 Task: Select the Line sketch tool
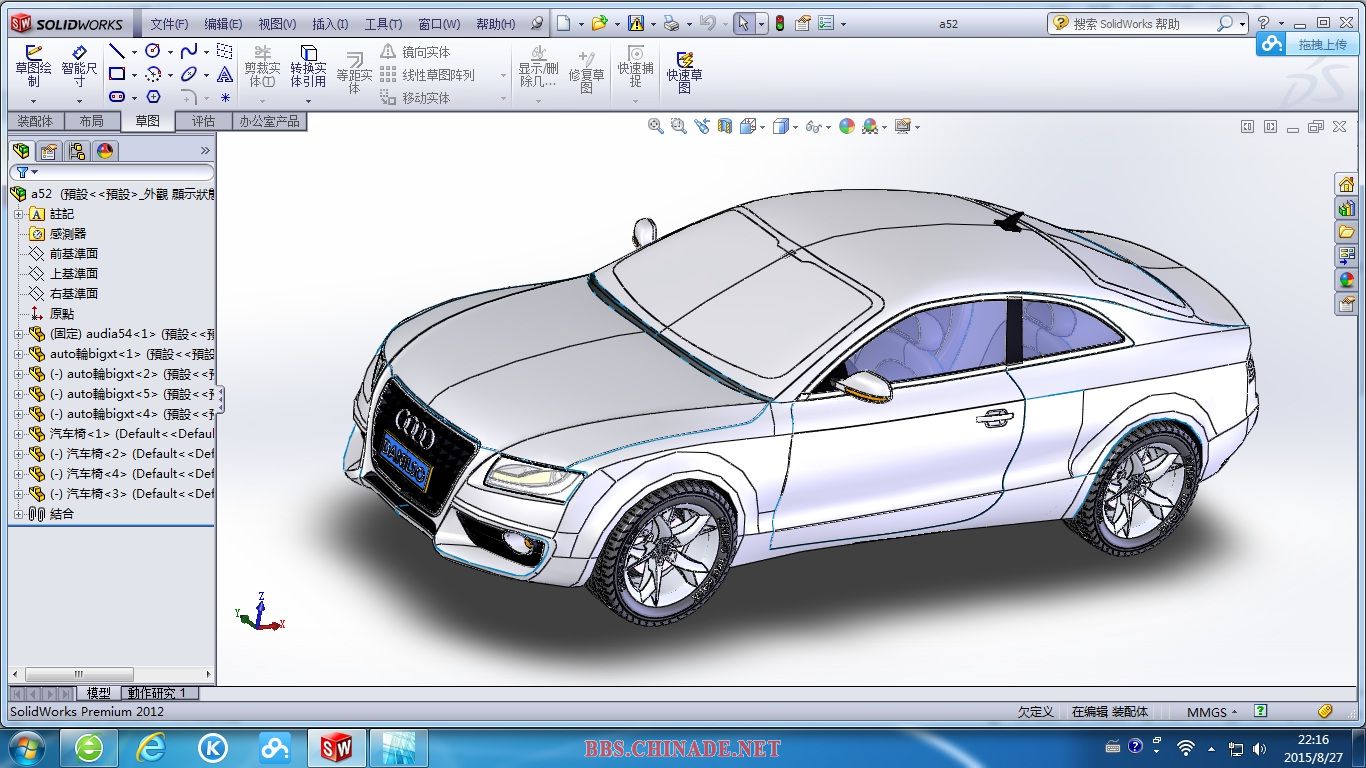click(x=117, y=51)
